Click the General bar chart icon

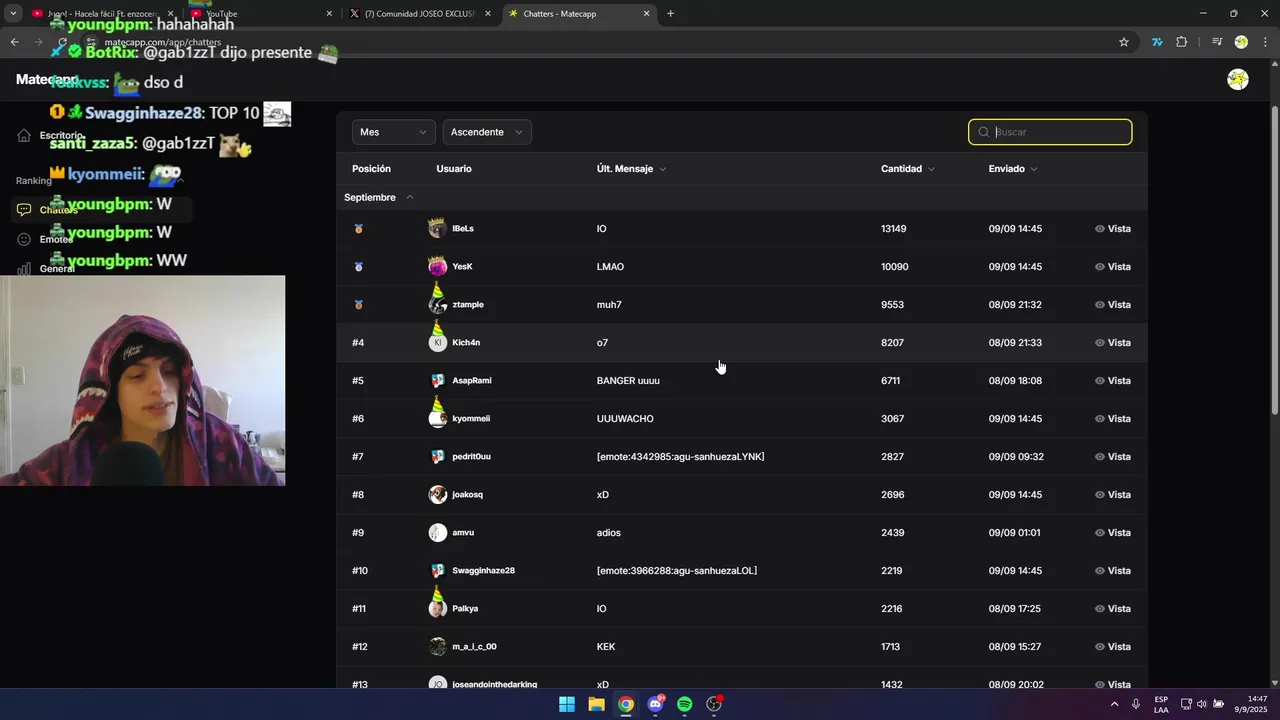tap(24, 269)
